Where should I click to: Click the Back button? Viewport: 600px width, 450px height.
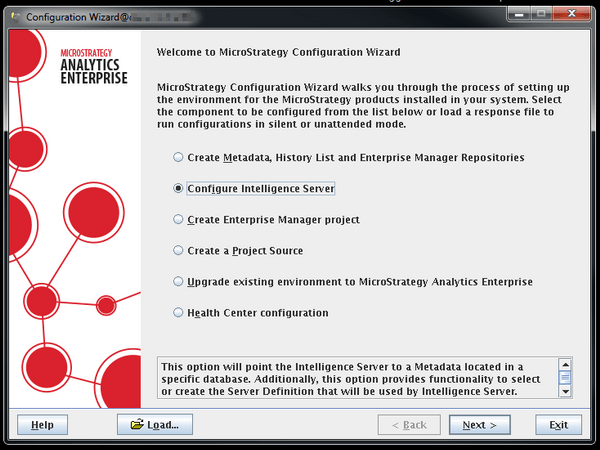click(x=408, y=425)
